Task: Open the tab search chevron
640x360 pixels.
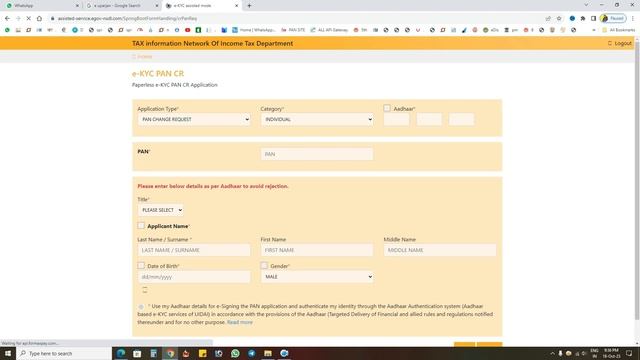Action: (586, 5)
